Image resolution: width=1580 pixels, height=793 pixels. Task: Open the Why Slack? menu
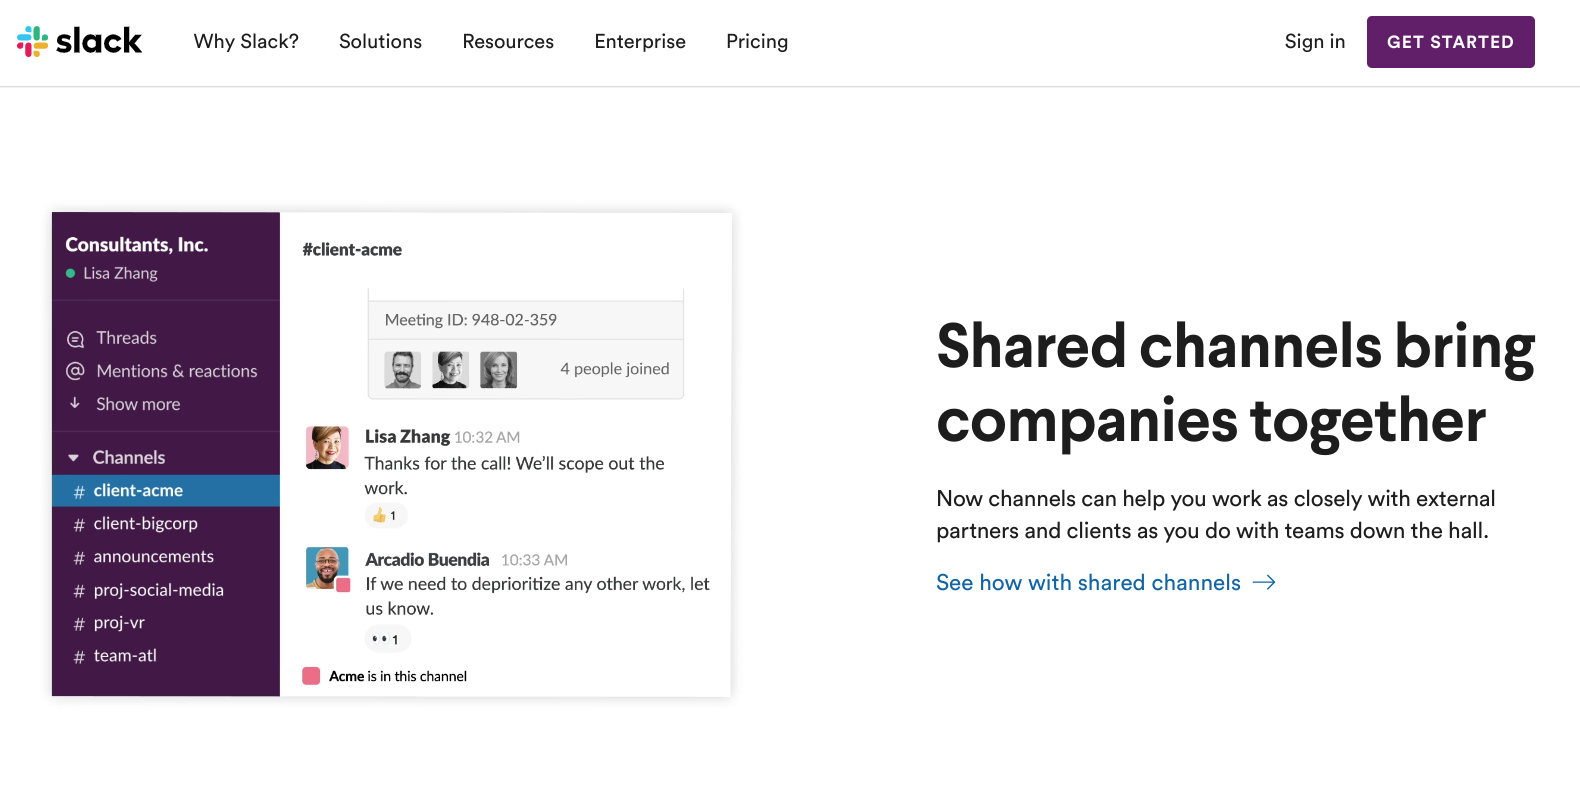click(x=246, y=41)
